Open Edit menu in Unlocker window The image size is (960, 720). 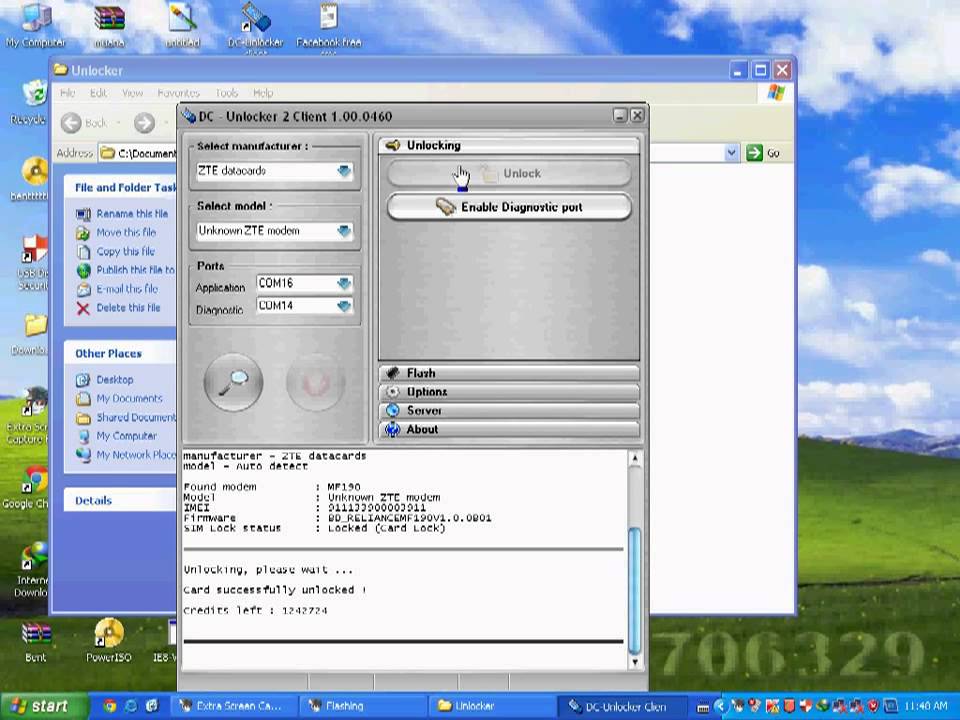pyautogui.click(x=98, y=93)
